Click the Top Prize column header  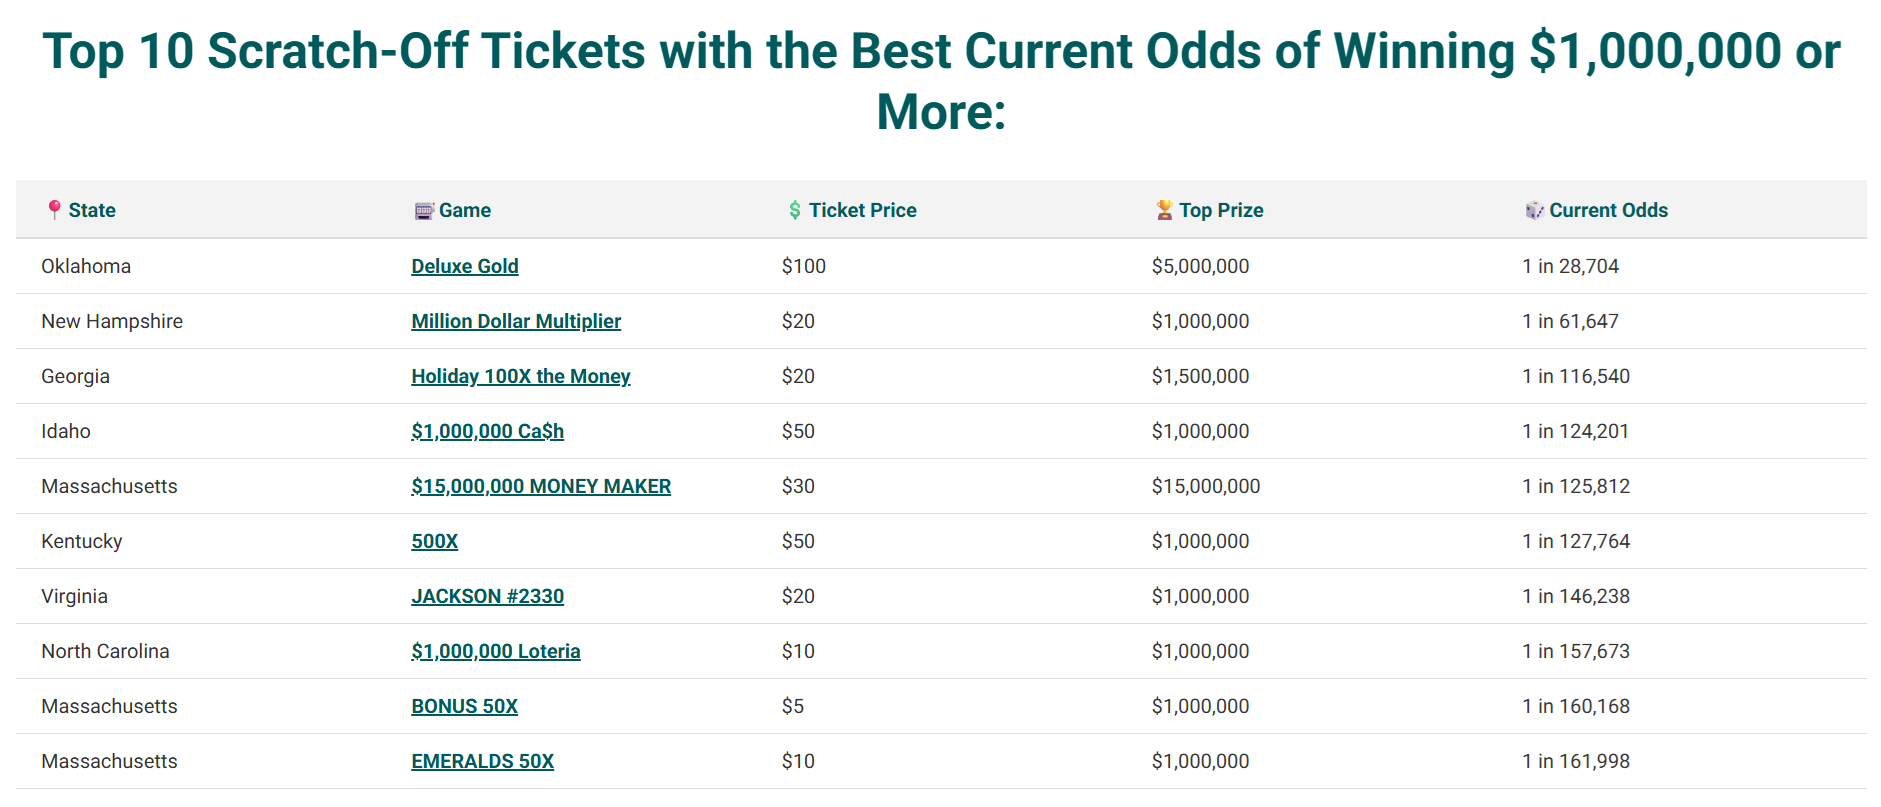tap(1221, 210)
